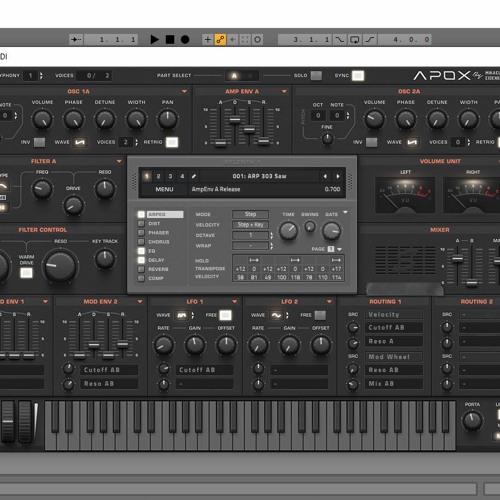This screenshot has width=500, height=500.
Task: Open the arpeggiator MODE Step dropdown
Action: [x=250, y=214]
